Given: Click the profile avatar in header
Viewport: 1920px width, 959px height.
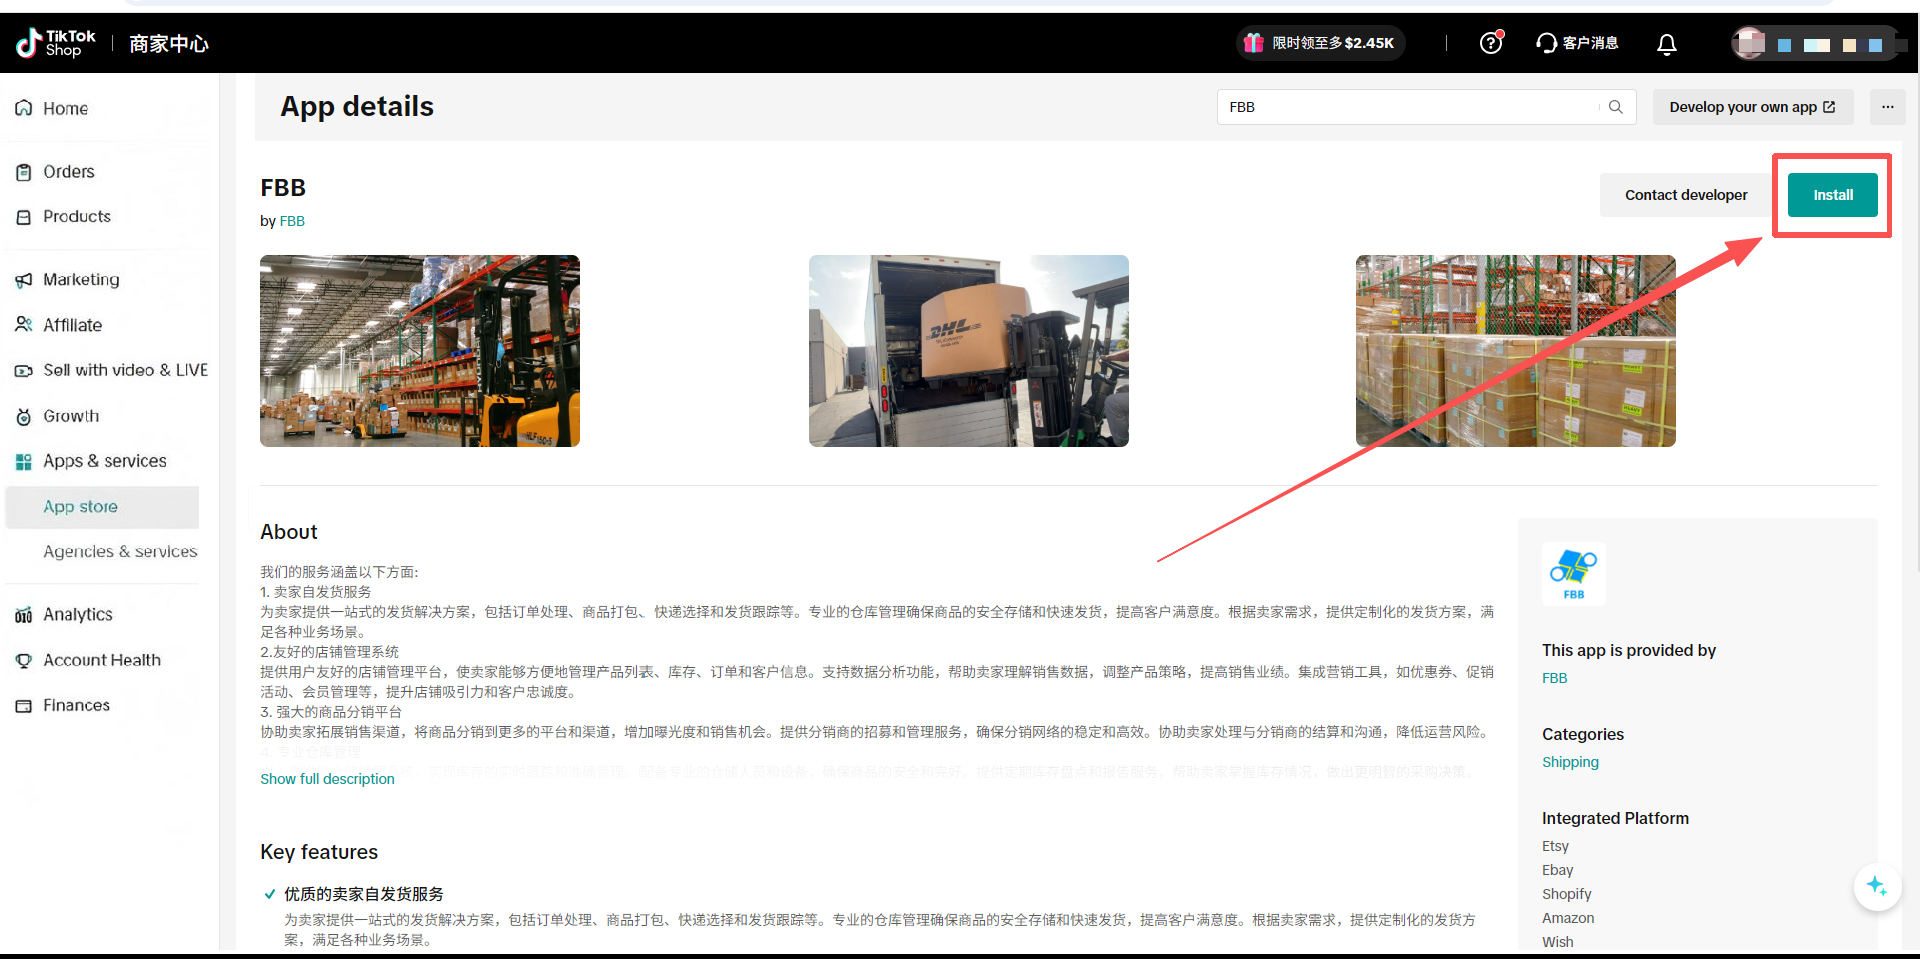Looking at the screenshot, I should point(1749,43).
